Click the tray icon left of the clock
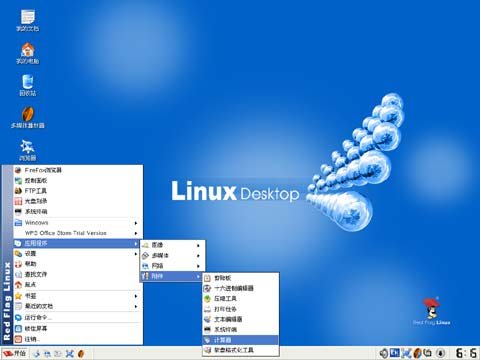The image size is (480, 360). (440, 353)
